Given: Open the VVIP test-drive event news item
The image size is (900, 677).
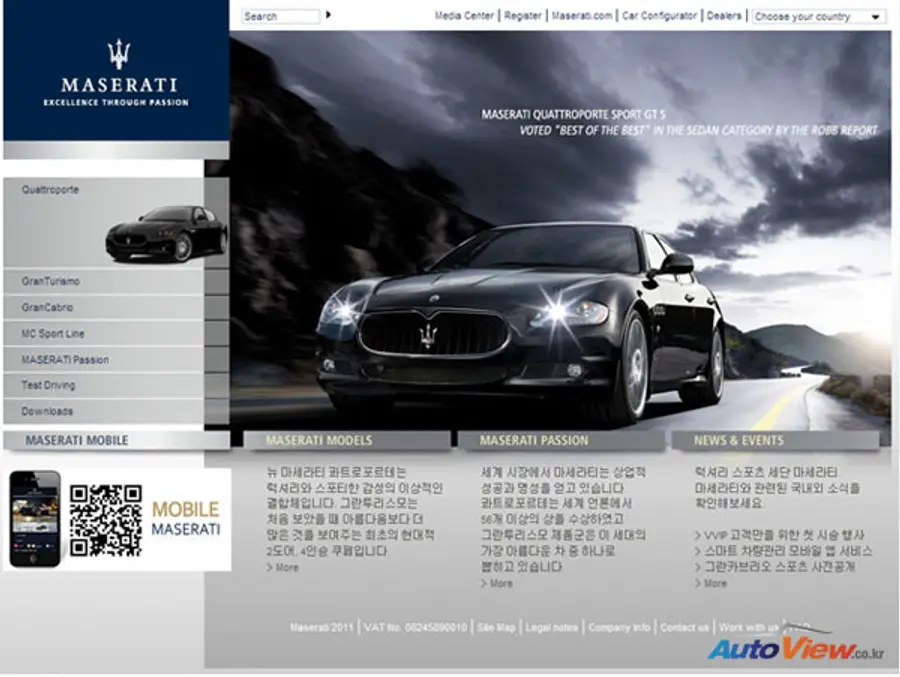Looking at the screenshot, I should click(779, 535).
